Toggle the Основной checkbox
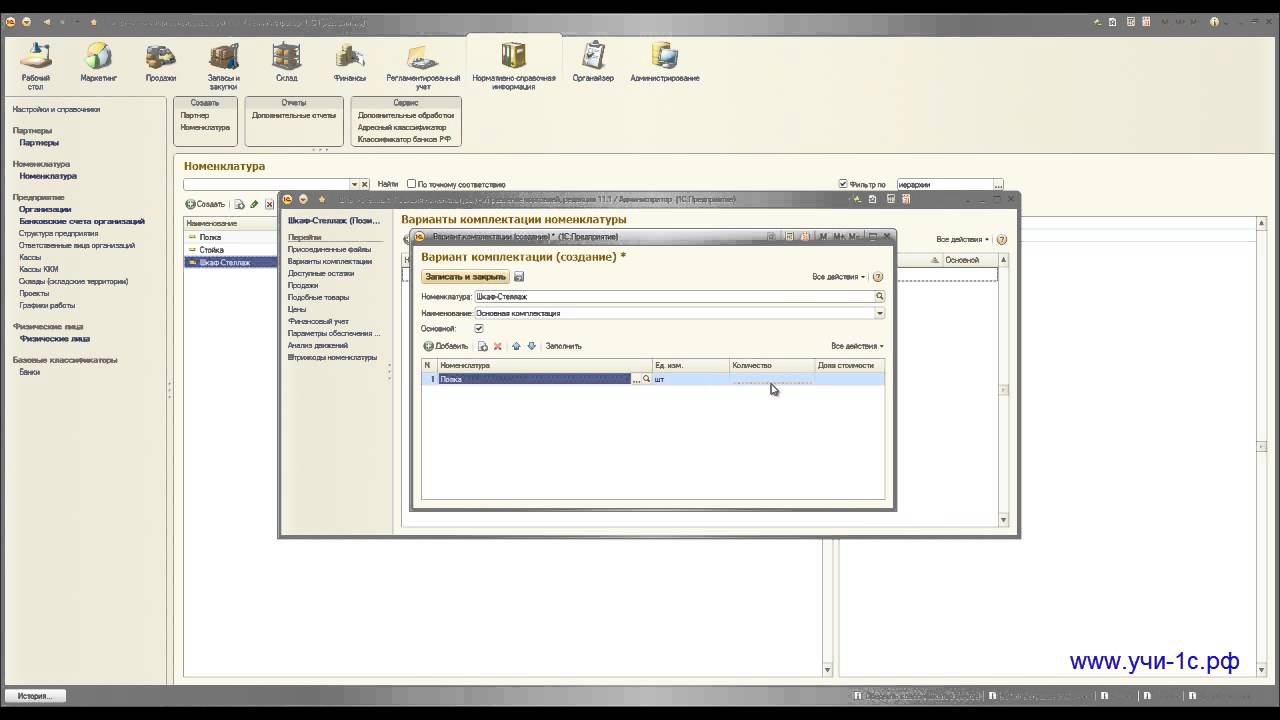The width and height of the screenshot is (1280, 720). (479, 329)
